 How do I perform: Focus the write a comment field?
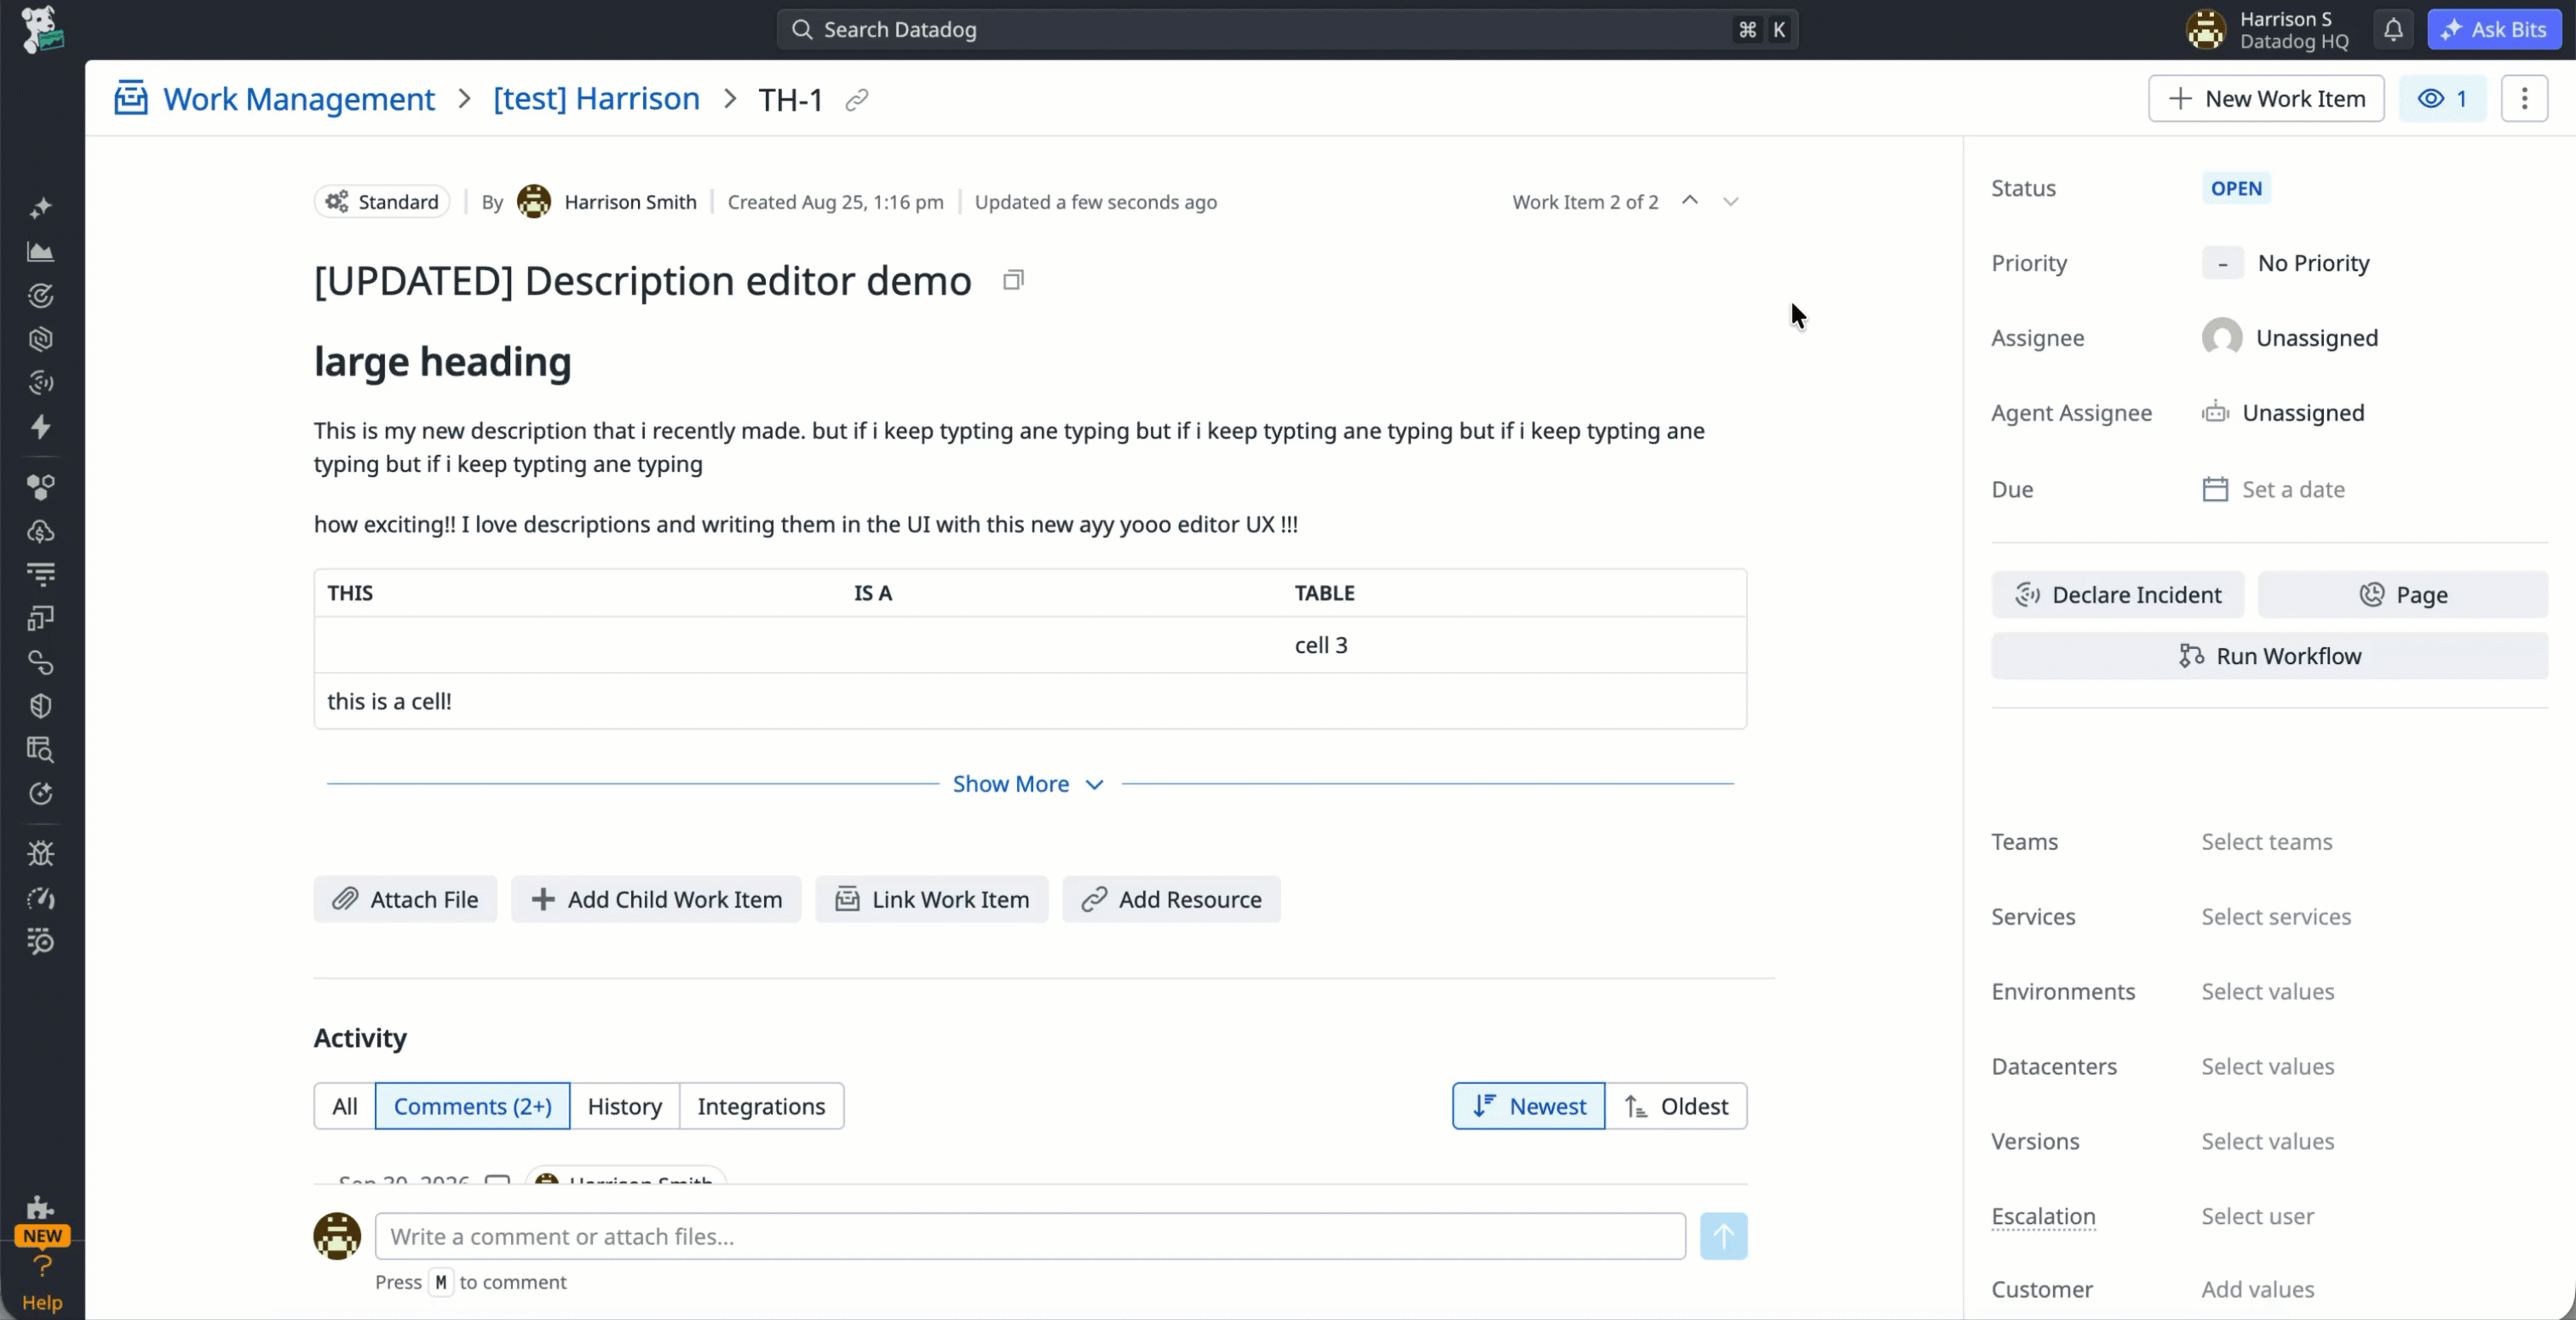click(1030, 1236)
